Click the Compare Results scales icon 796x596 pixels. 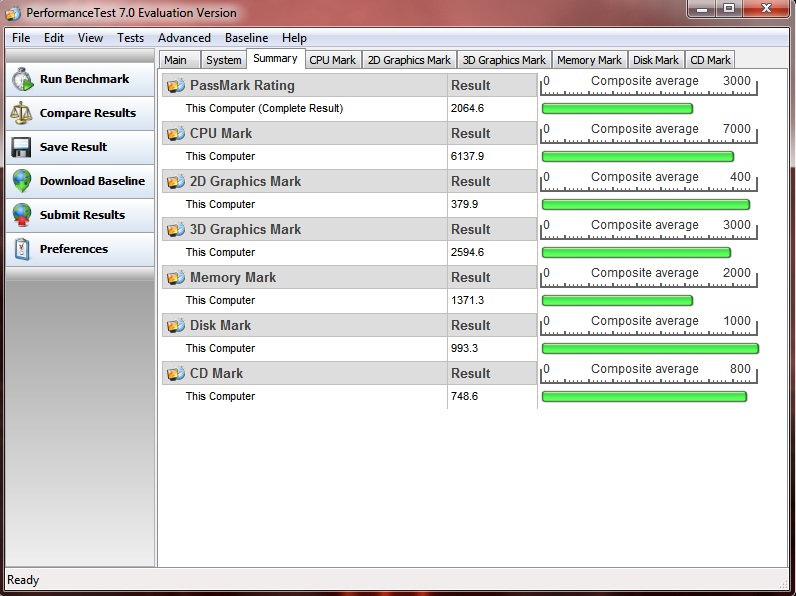21,113
